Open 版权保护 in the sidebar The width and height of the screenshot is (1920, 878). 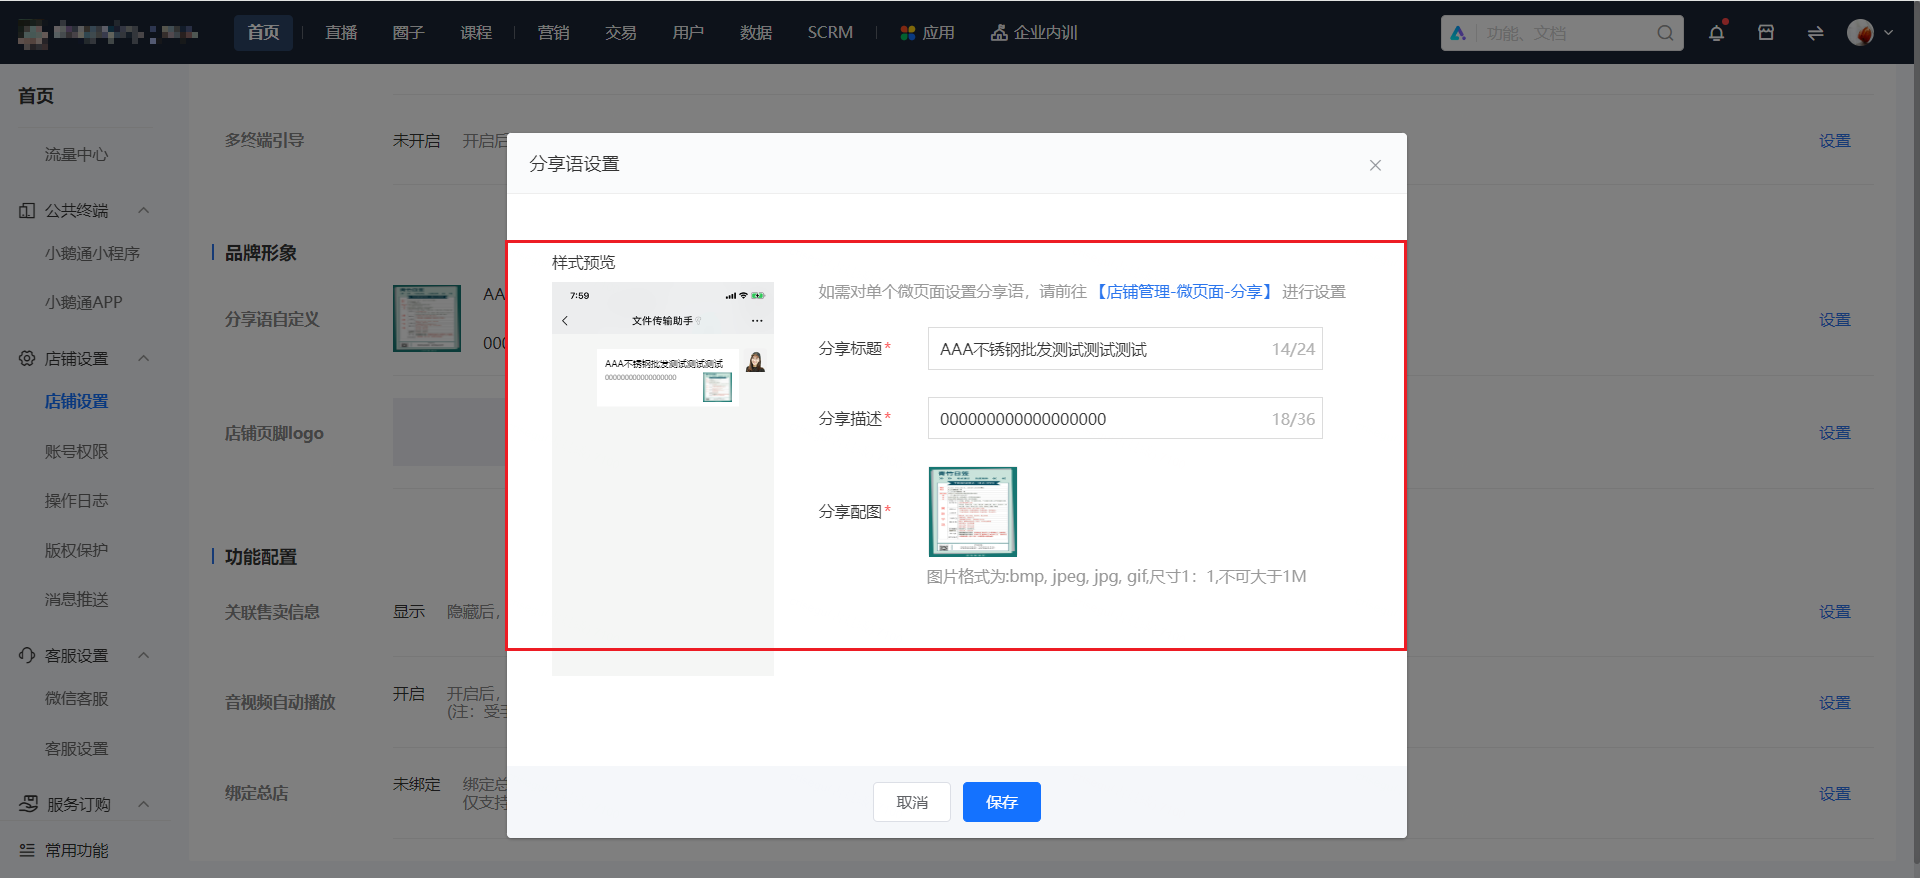(x=76, y=550)
